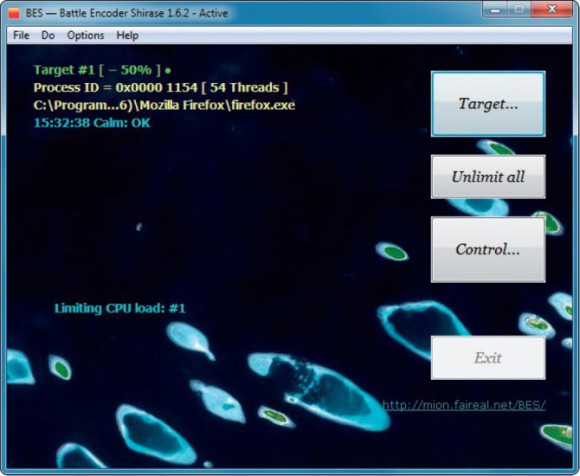Open the Help menu
Image resolution: width=580 pixels, height=476 pixels.
point(127,36)
